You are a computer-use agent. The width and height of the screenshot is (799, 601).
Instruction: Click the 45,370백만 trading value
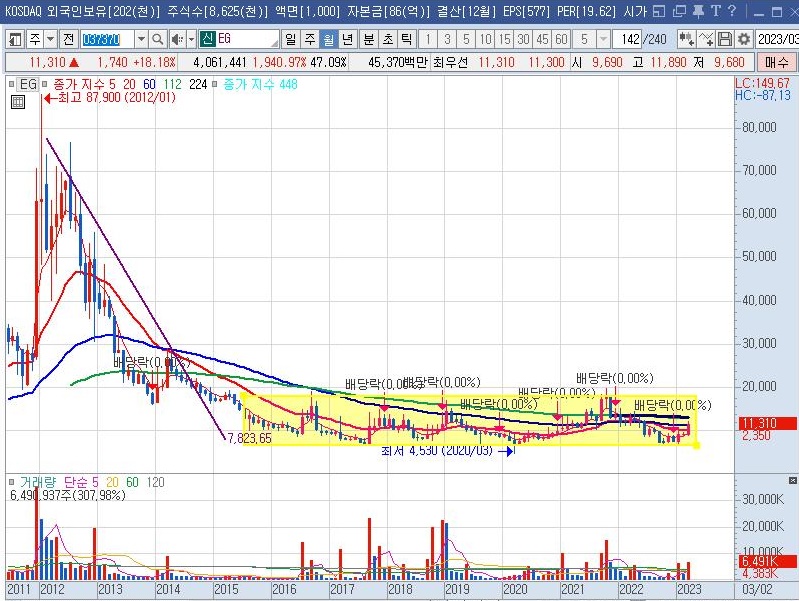coord(397,62)
